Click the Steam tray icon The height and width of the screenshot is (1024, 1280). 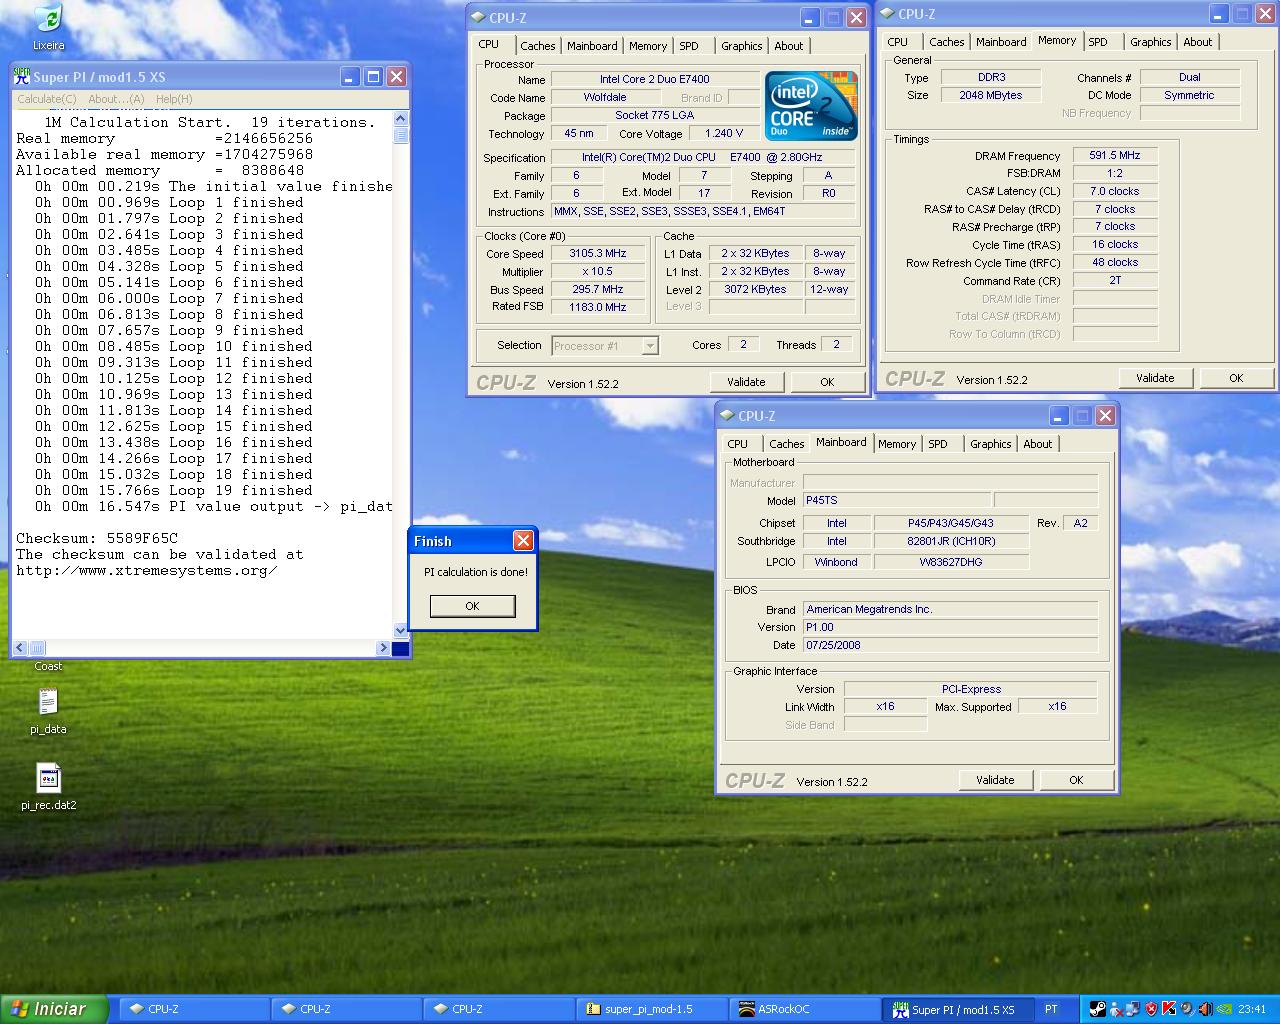pos(1098,1009)
